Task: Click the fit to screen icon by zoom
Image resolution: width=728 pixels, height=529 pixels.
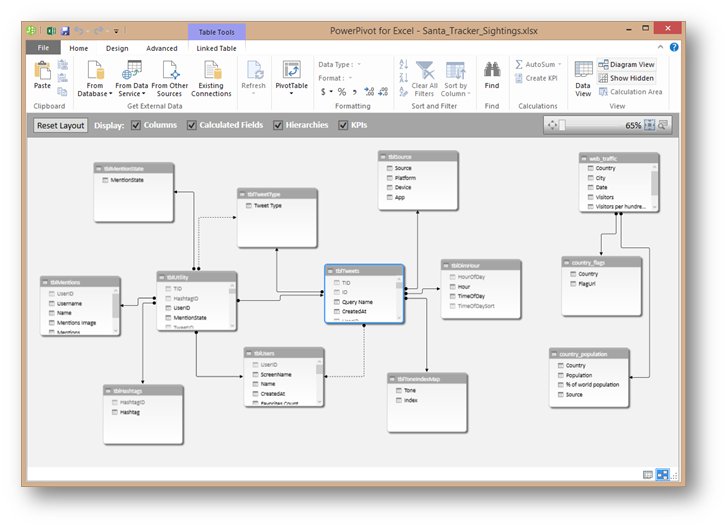Action: tap(650, 125)
